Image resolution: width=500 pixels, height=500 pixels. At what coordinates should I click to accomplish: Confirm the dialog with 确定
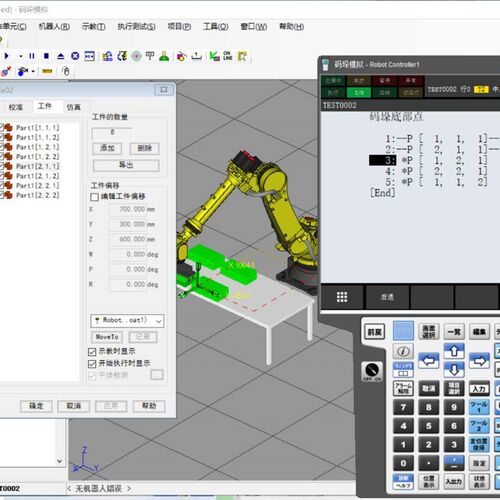coord(36,406)
